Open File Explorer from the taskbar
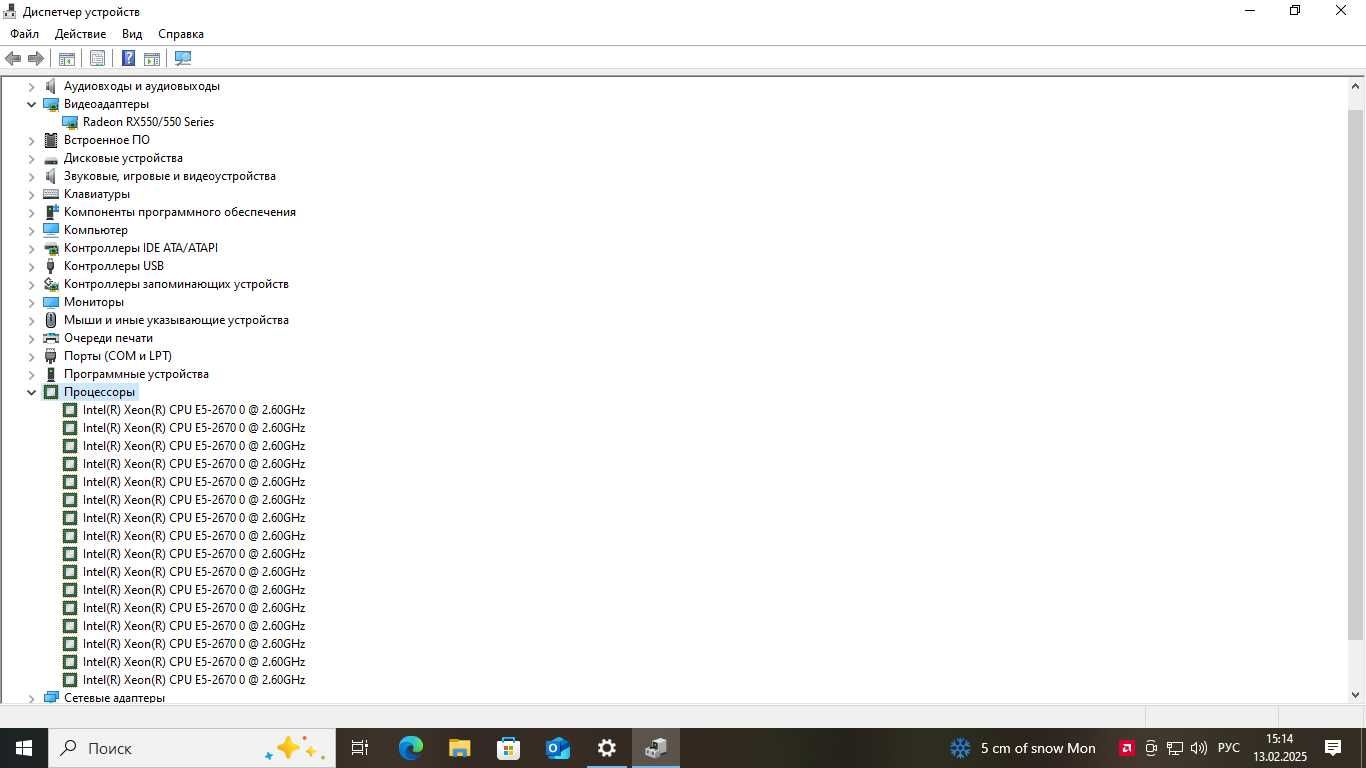This screenshot has width=1366, height=768. 459,748
